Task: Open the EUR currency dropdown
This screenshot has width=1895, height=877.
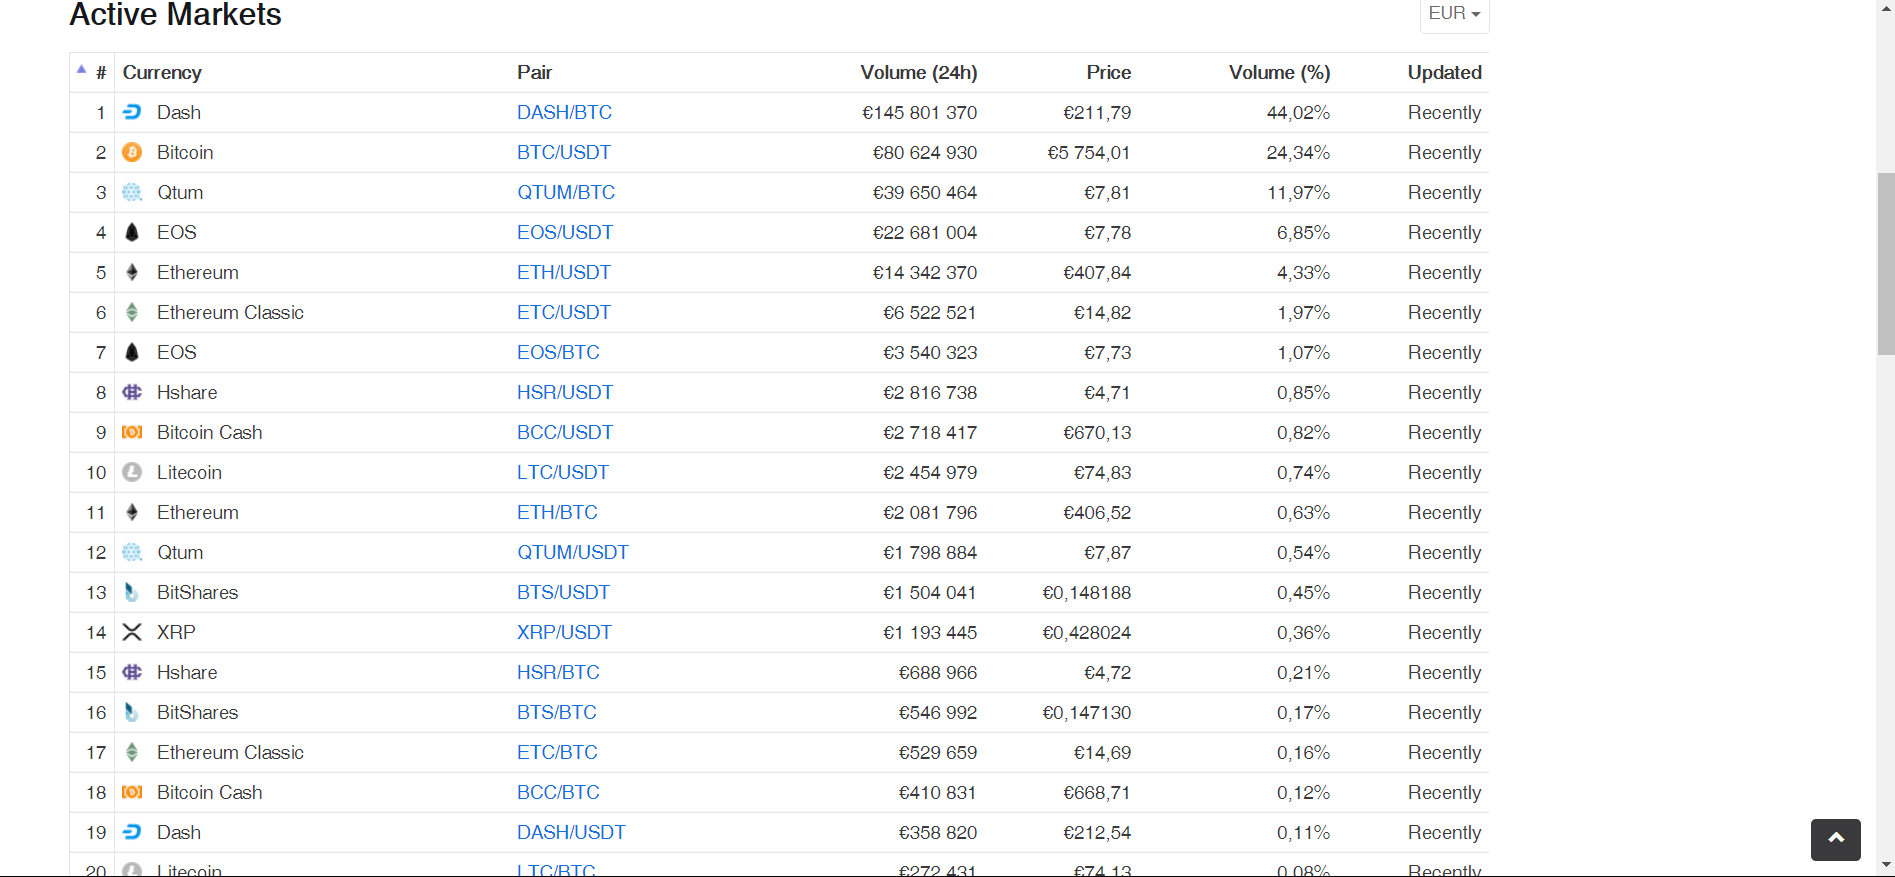Action: click(x=1454, y=14)
